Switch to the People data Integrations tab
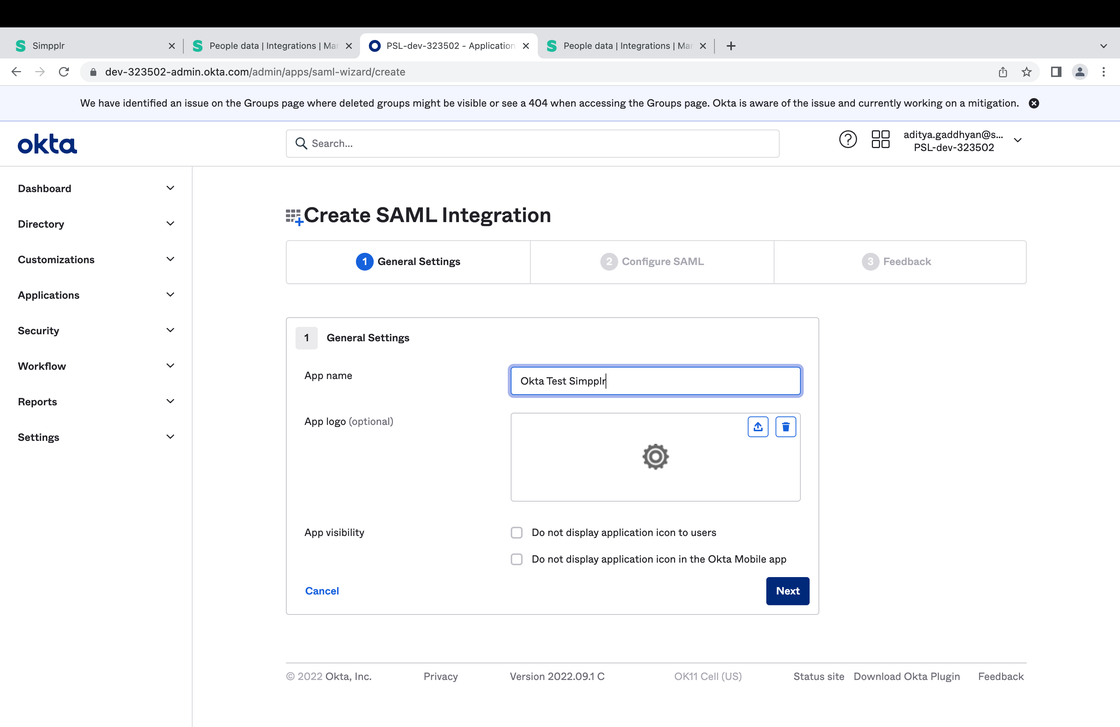 pyautogui.click(x=270, y=45)
